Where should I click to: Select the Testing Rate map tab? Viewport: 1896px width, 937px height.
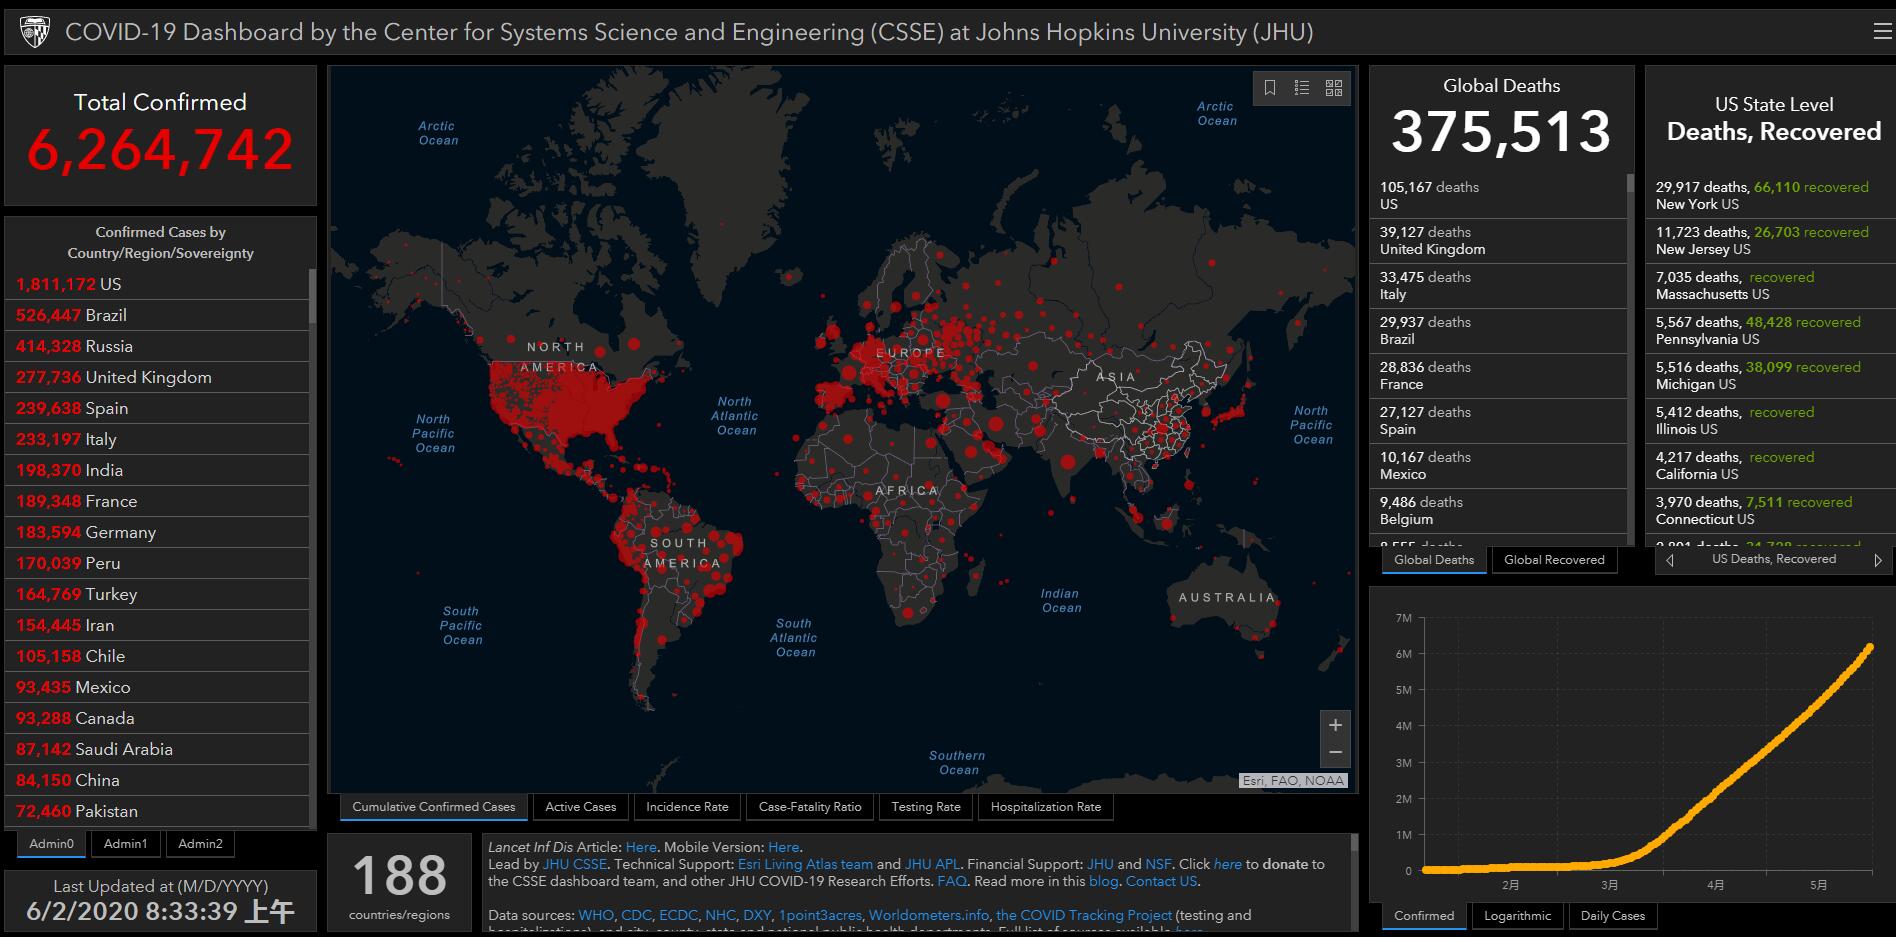[x=925, y=807]
